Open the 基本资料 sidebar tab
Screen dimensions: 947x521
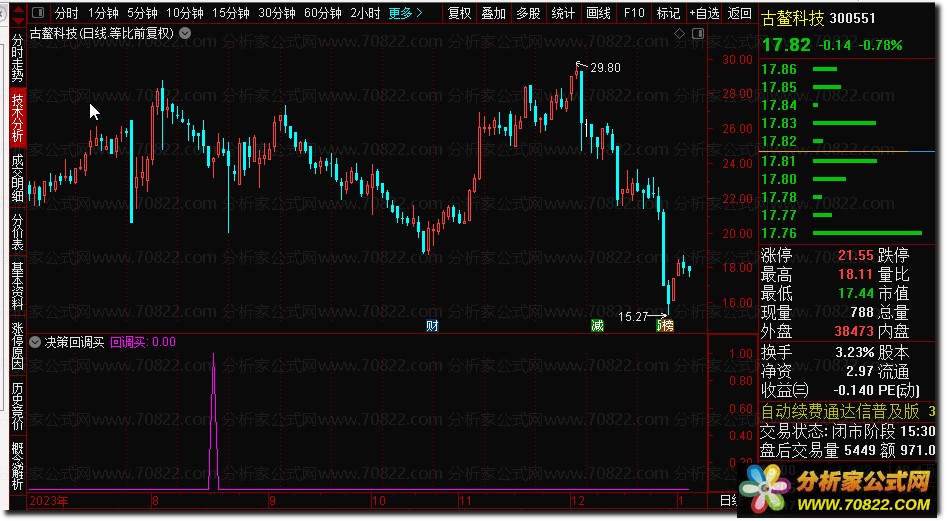18,286
